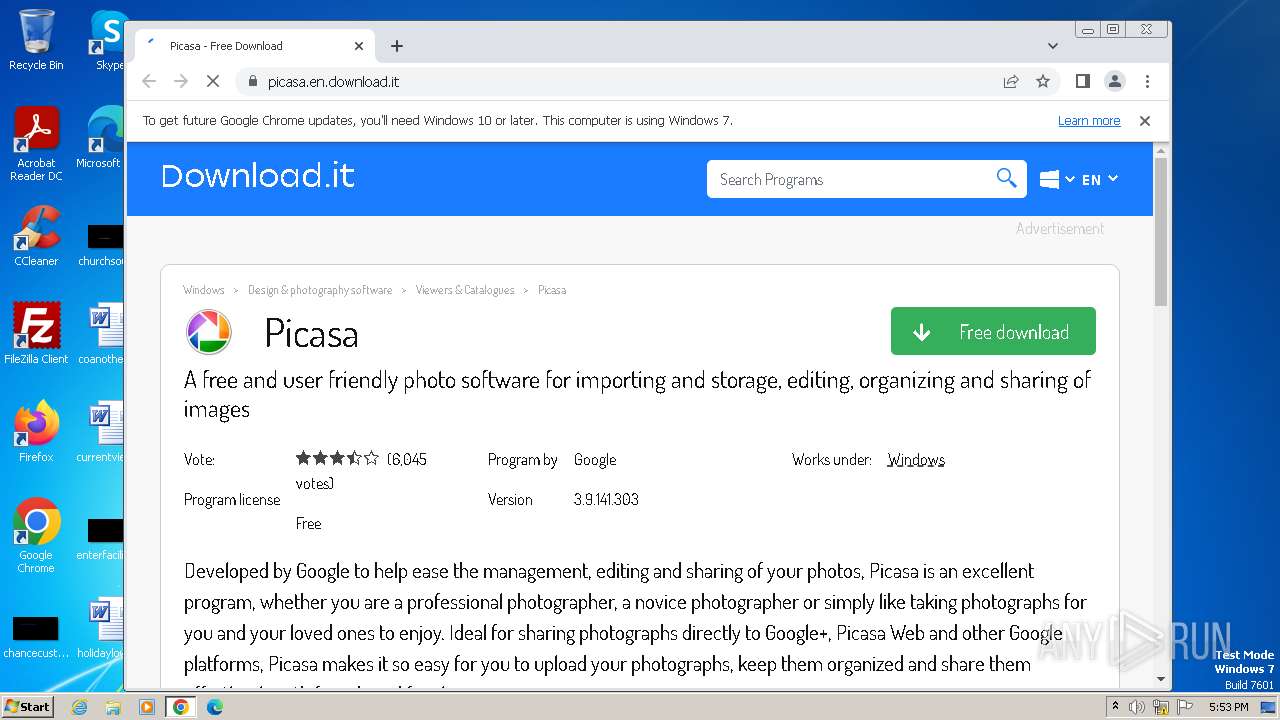Click the Google program author text
The height and width of the screenshot is (720, 1280).
tap(595, 460)
